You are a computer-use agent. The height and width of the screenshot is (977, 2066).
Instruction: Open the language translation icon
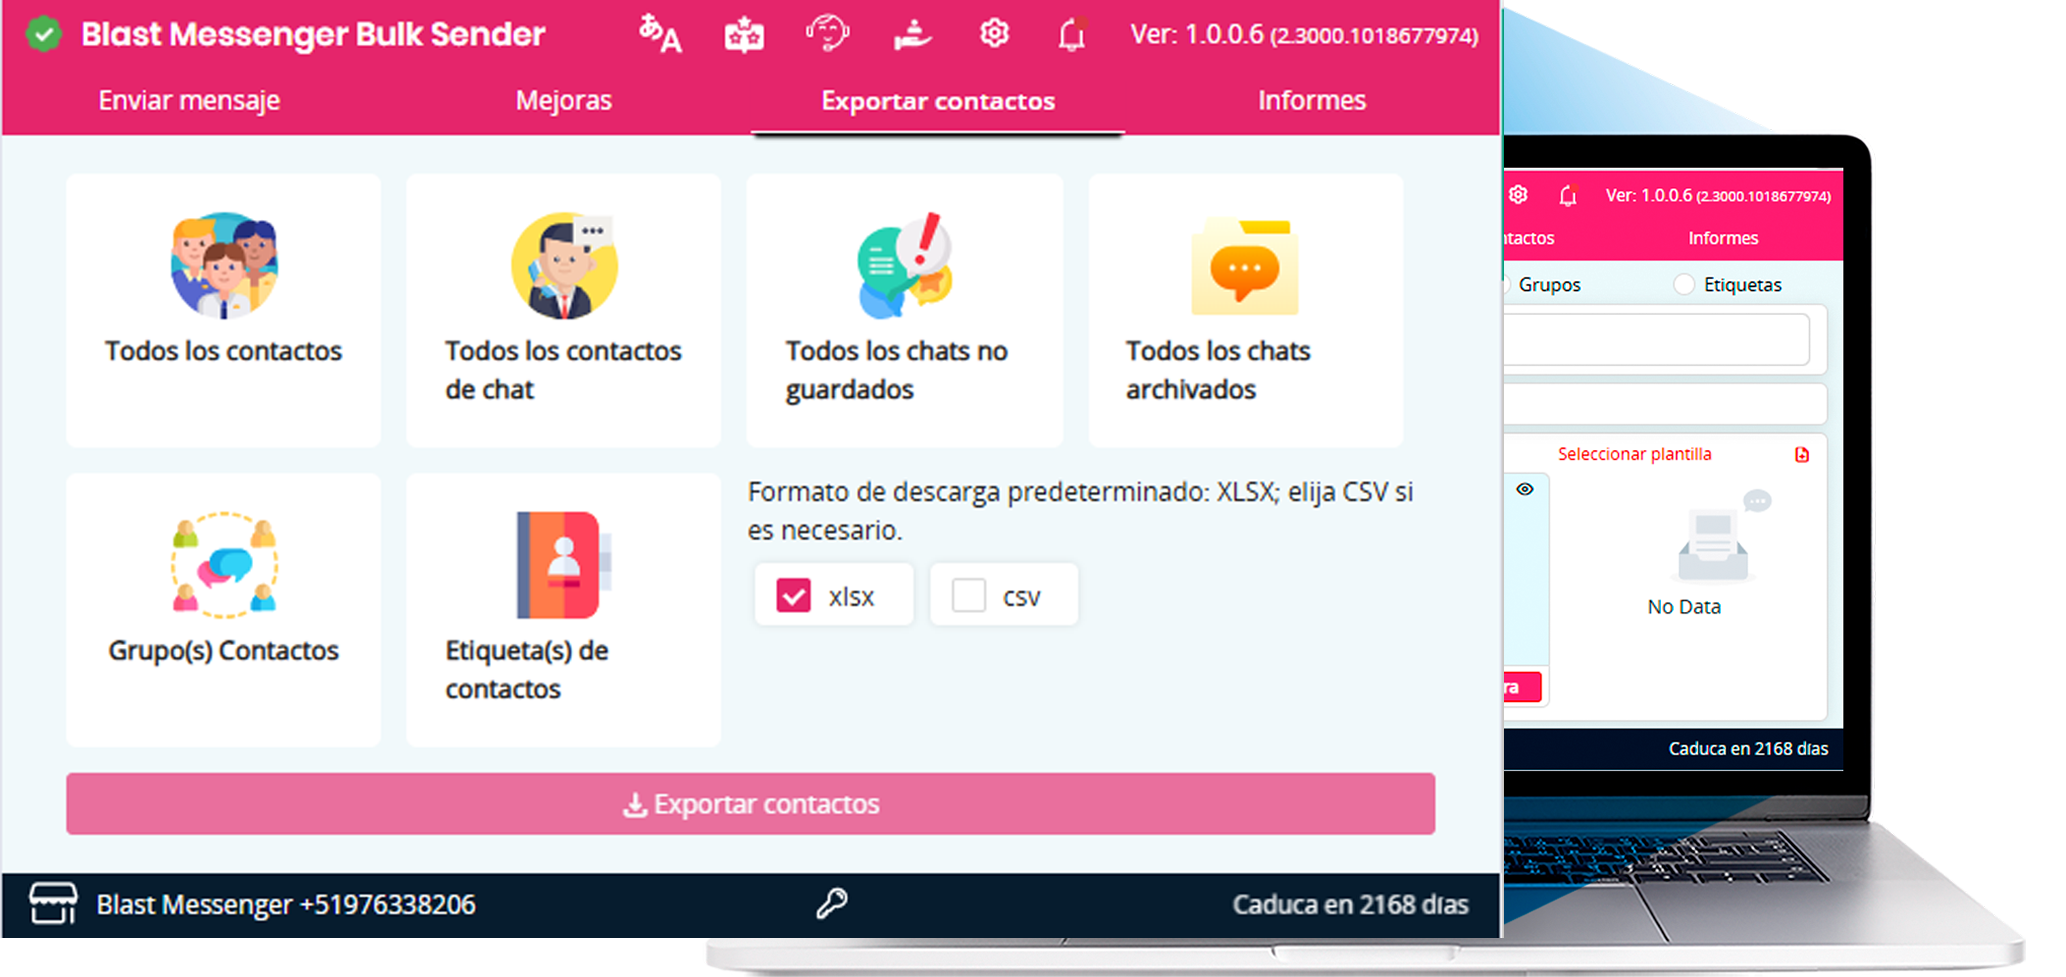click(660, 35)
